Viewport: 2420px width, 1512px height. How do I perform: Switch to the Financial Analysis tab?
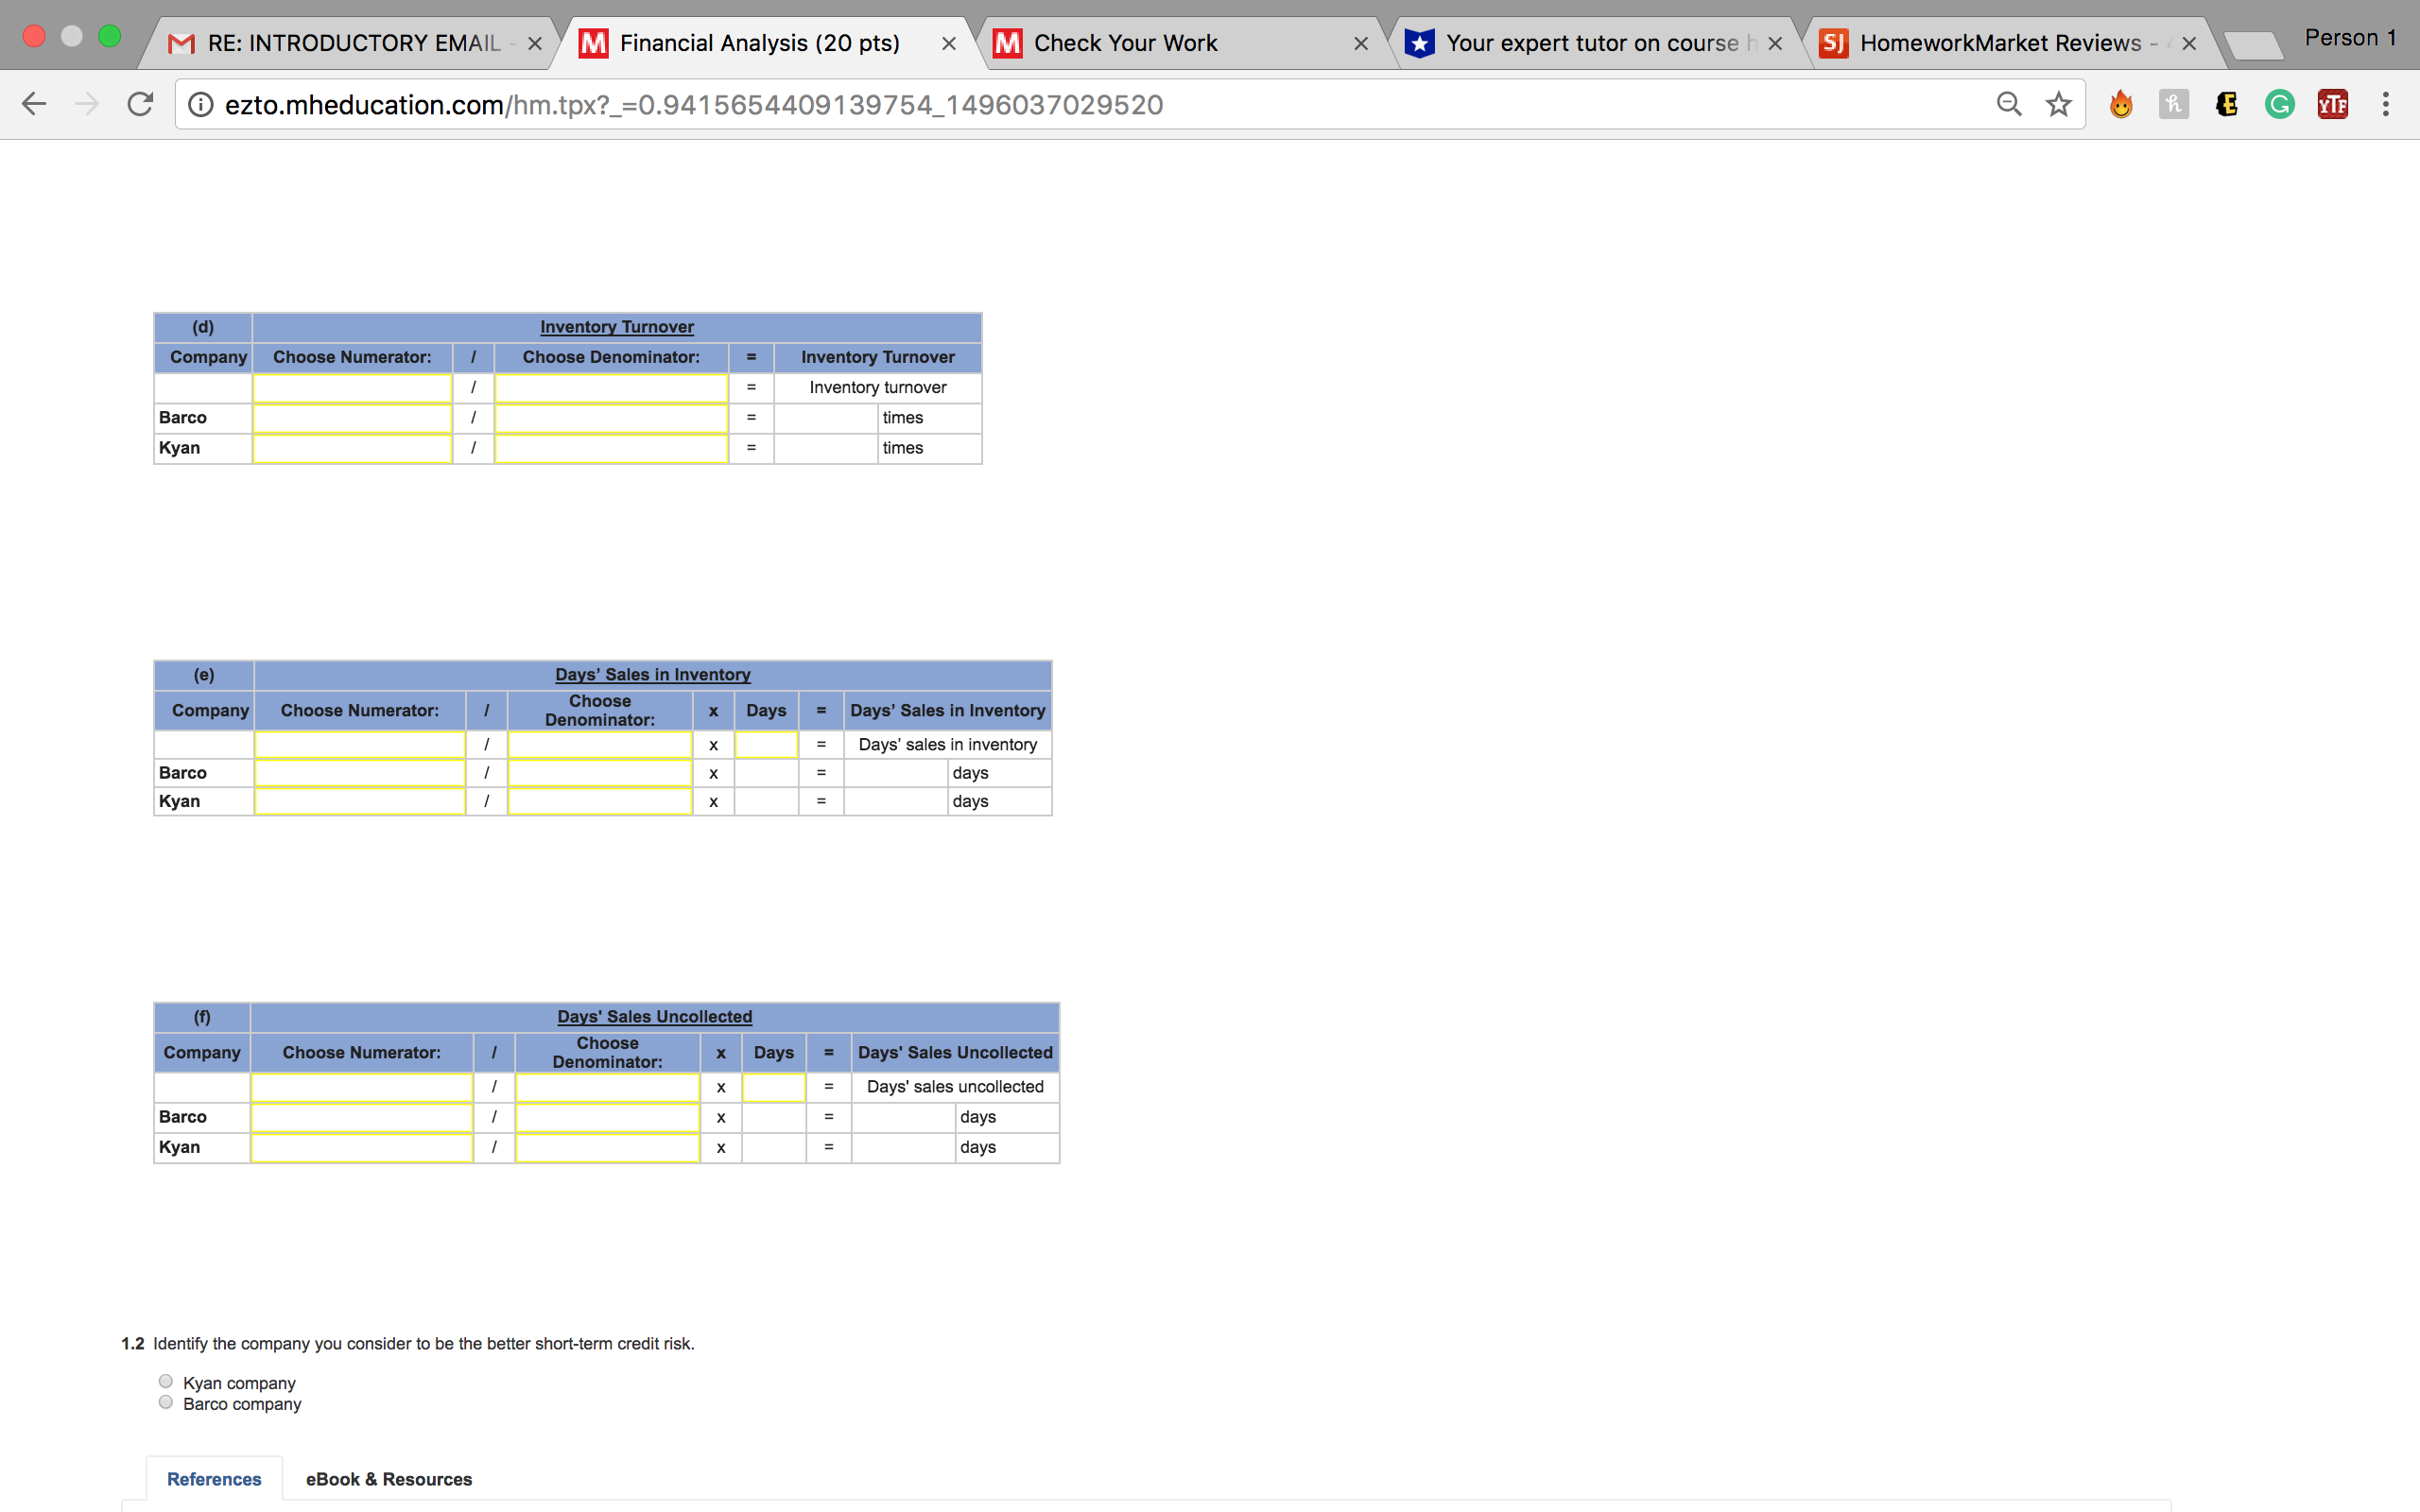pos(758,42)
